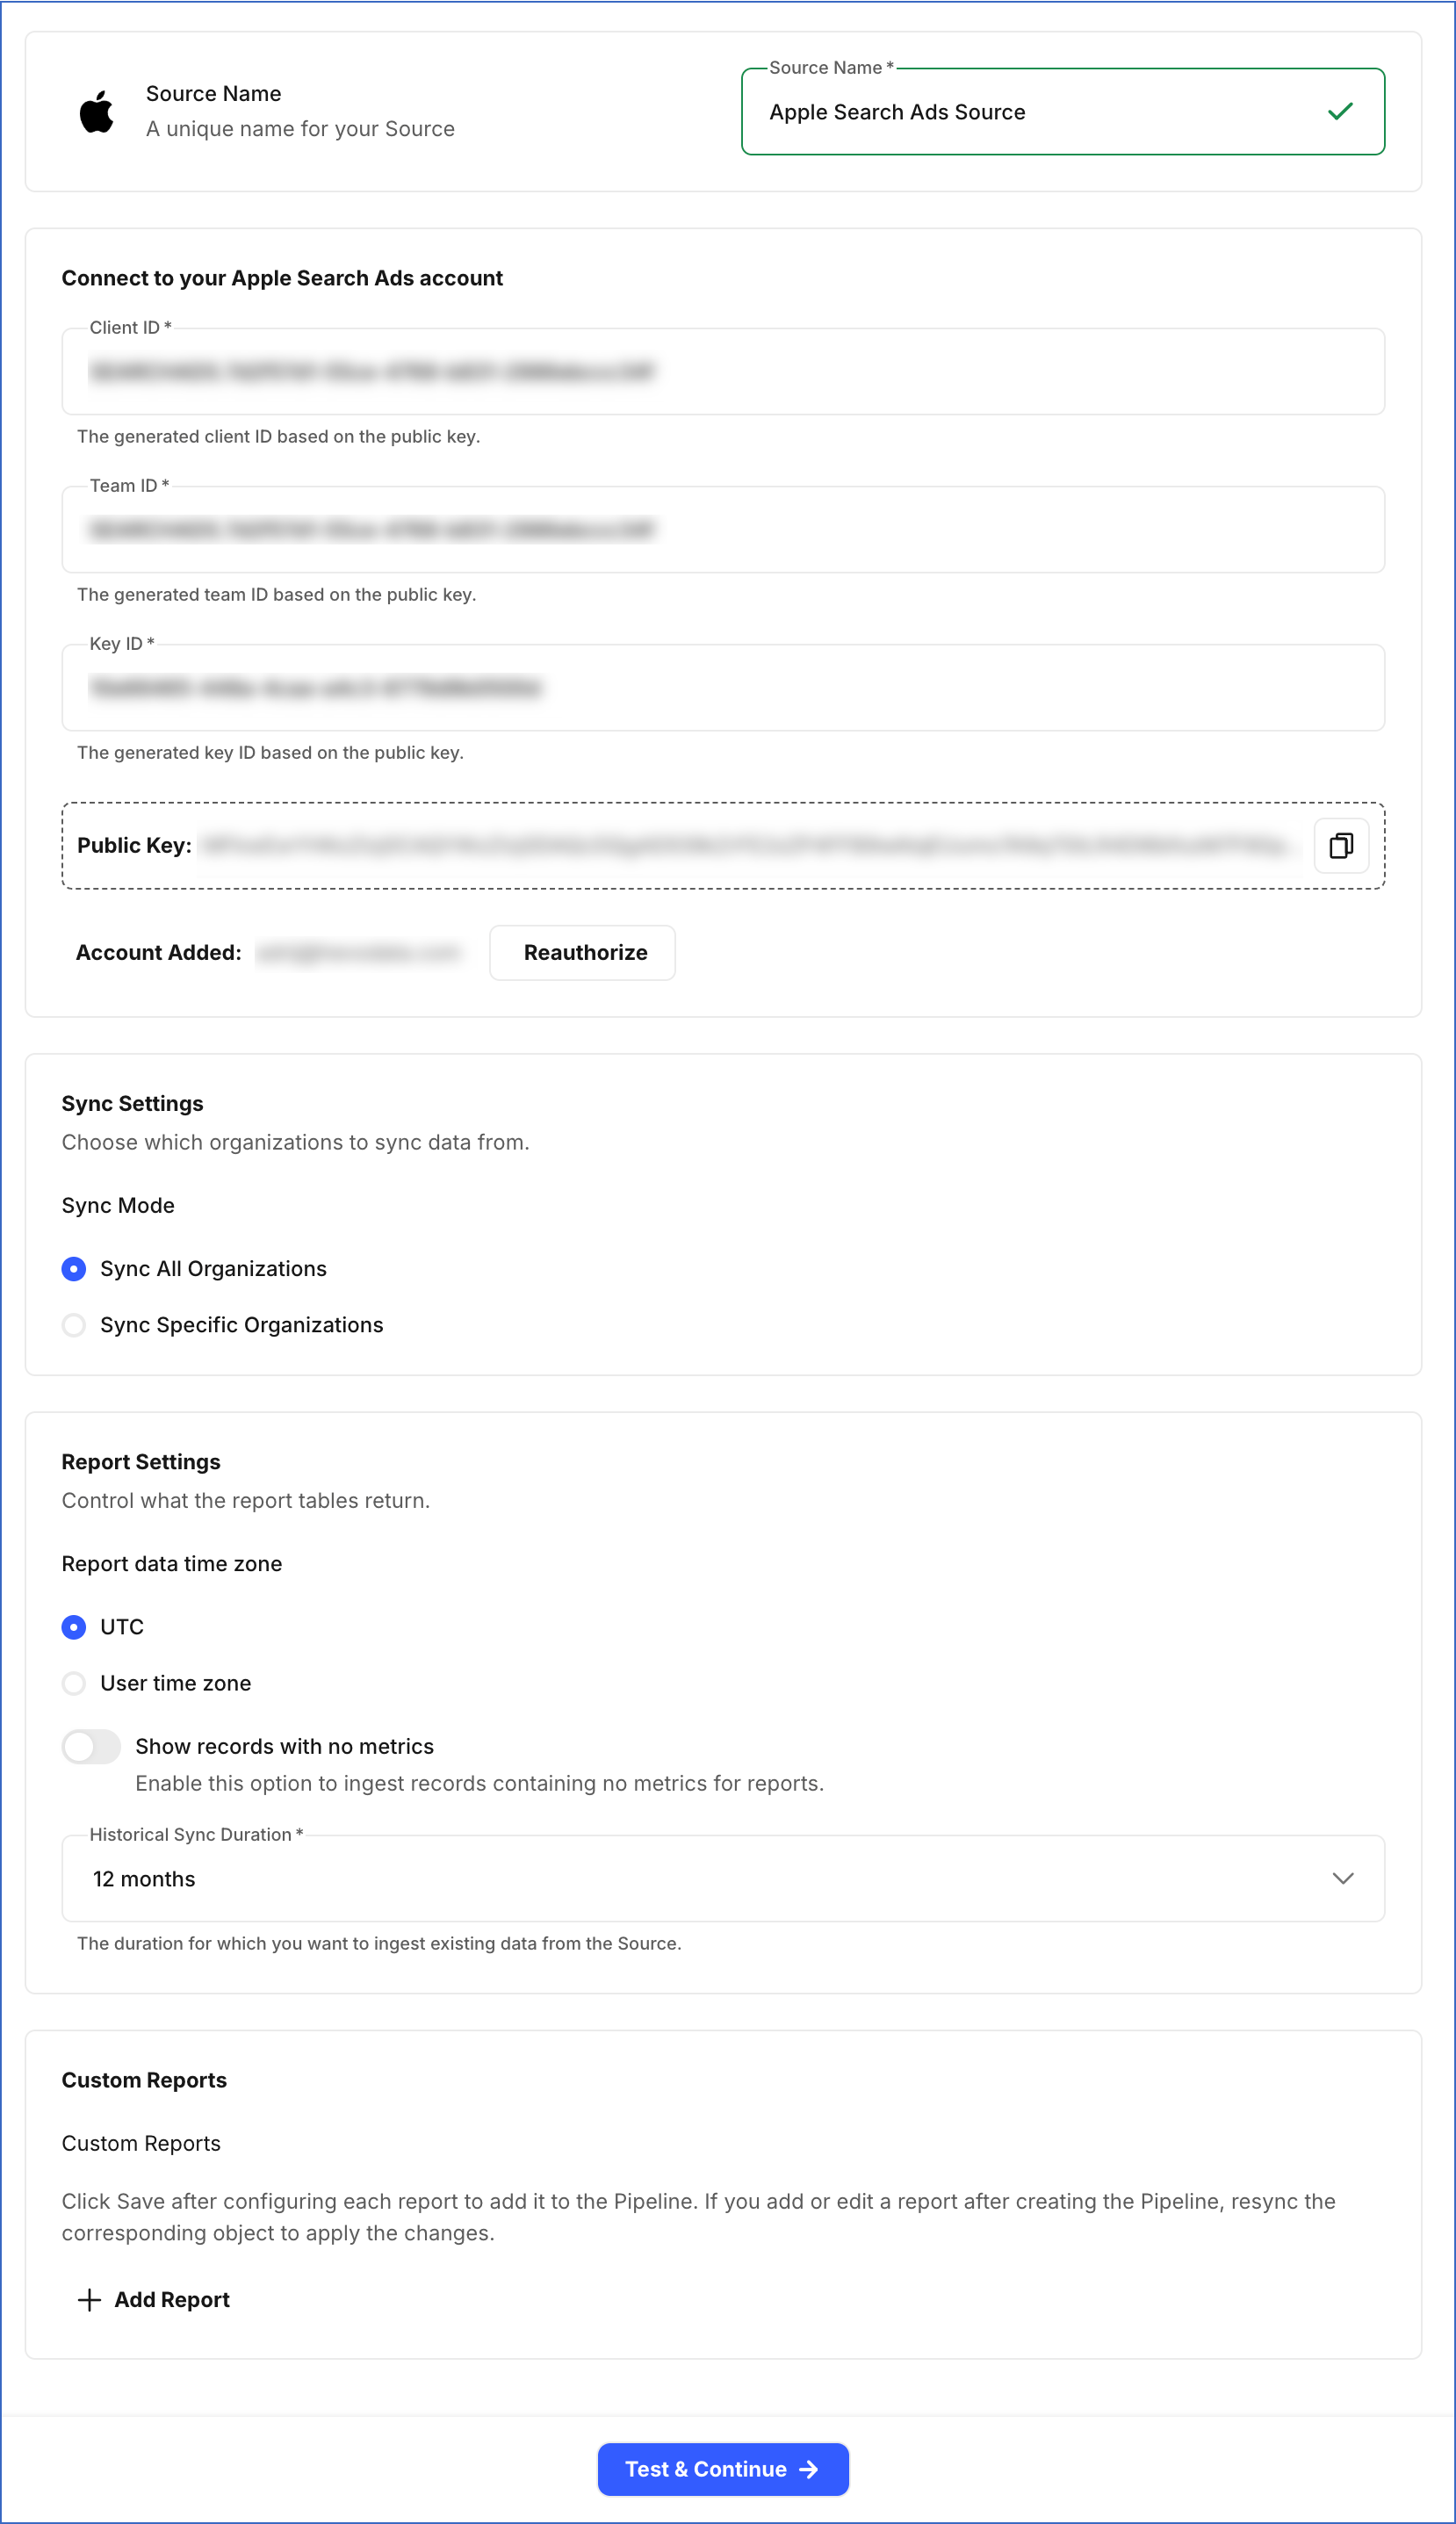Click 'A unique name for your Source' text
The width and height of the screenshot is (1456, 2524).
point(300,129)
